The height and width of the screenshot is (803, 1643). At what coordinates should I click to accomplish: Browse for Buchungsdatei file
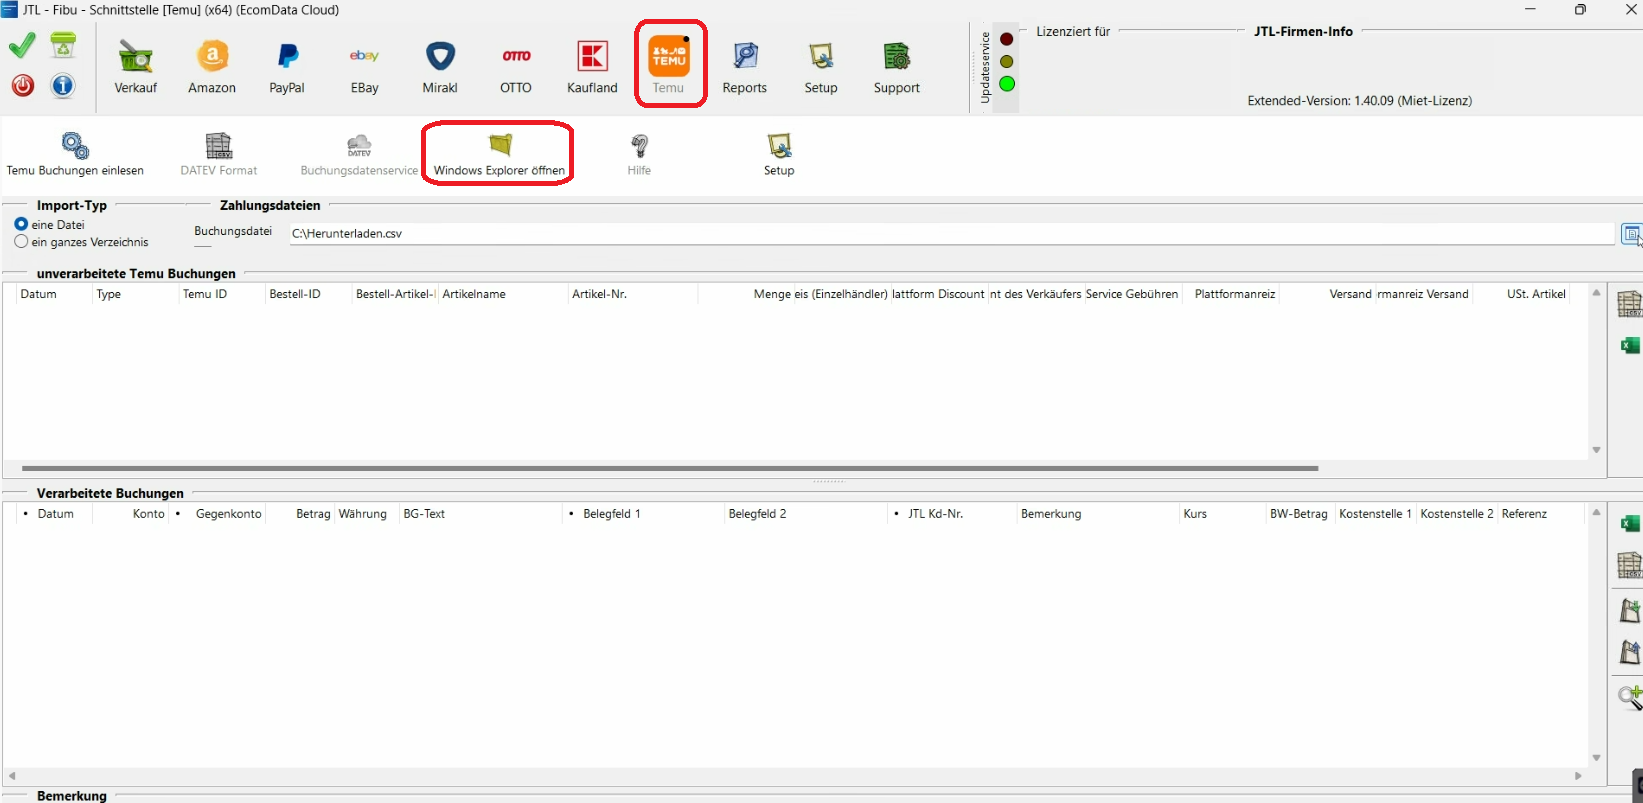pos(1630,234)
